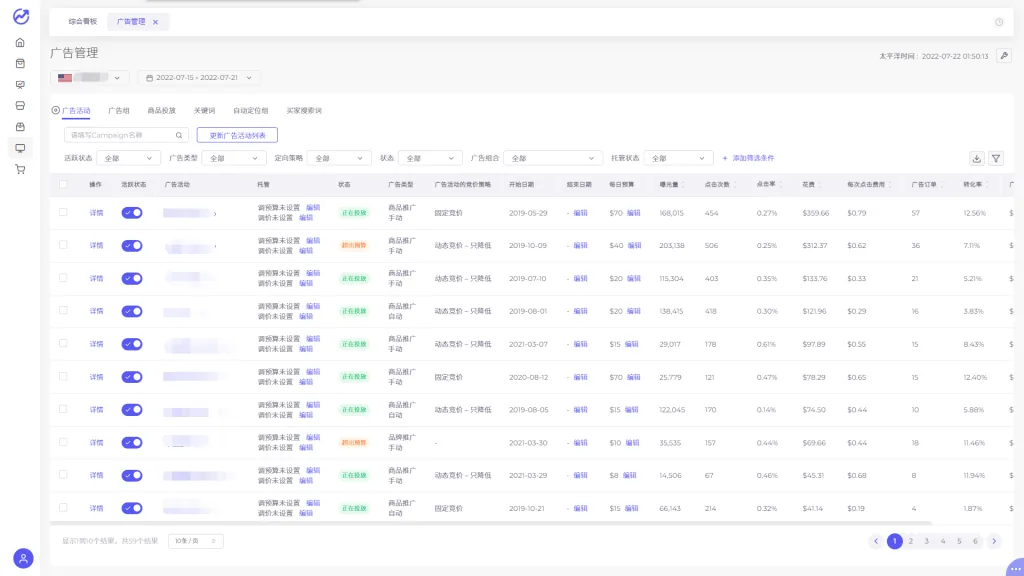Open the date range 2022-07-15 picker
Image resolution: width=1024 pixels, height=576 pixels.
click(x=199, y=78)
